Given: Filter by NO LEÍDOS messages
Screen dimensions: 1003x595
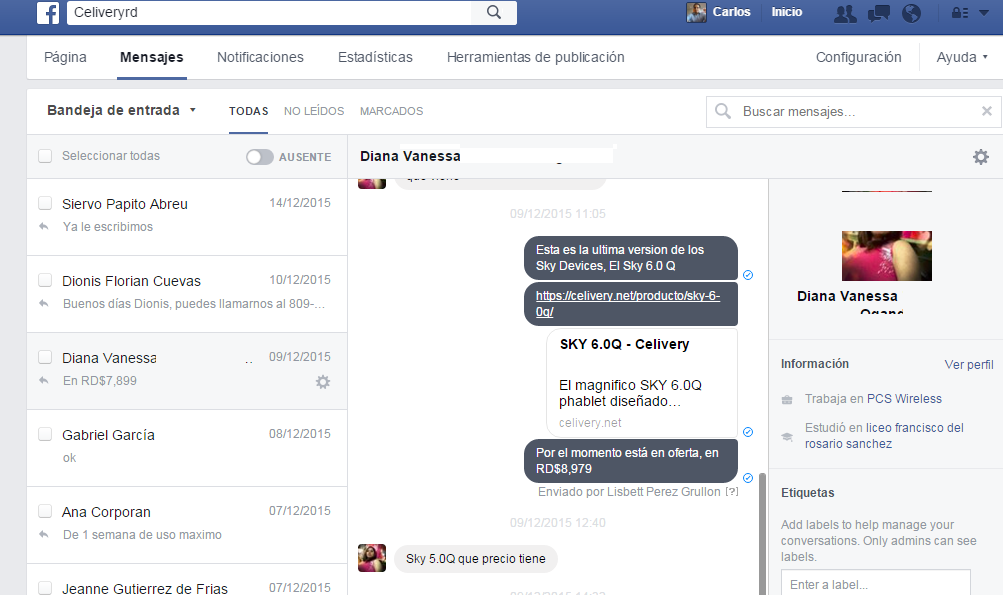Looking at the screenshot, I should [314, 111].
